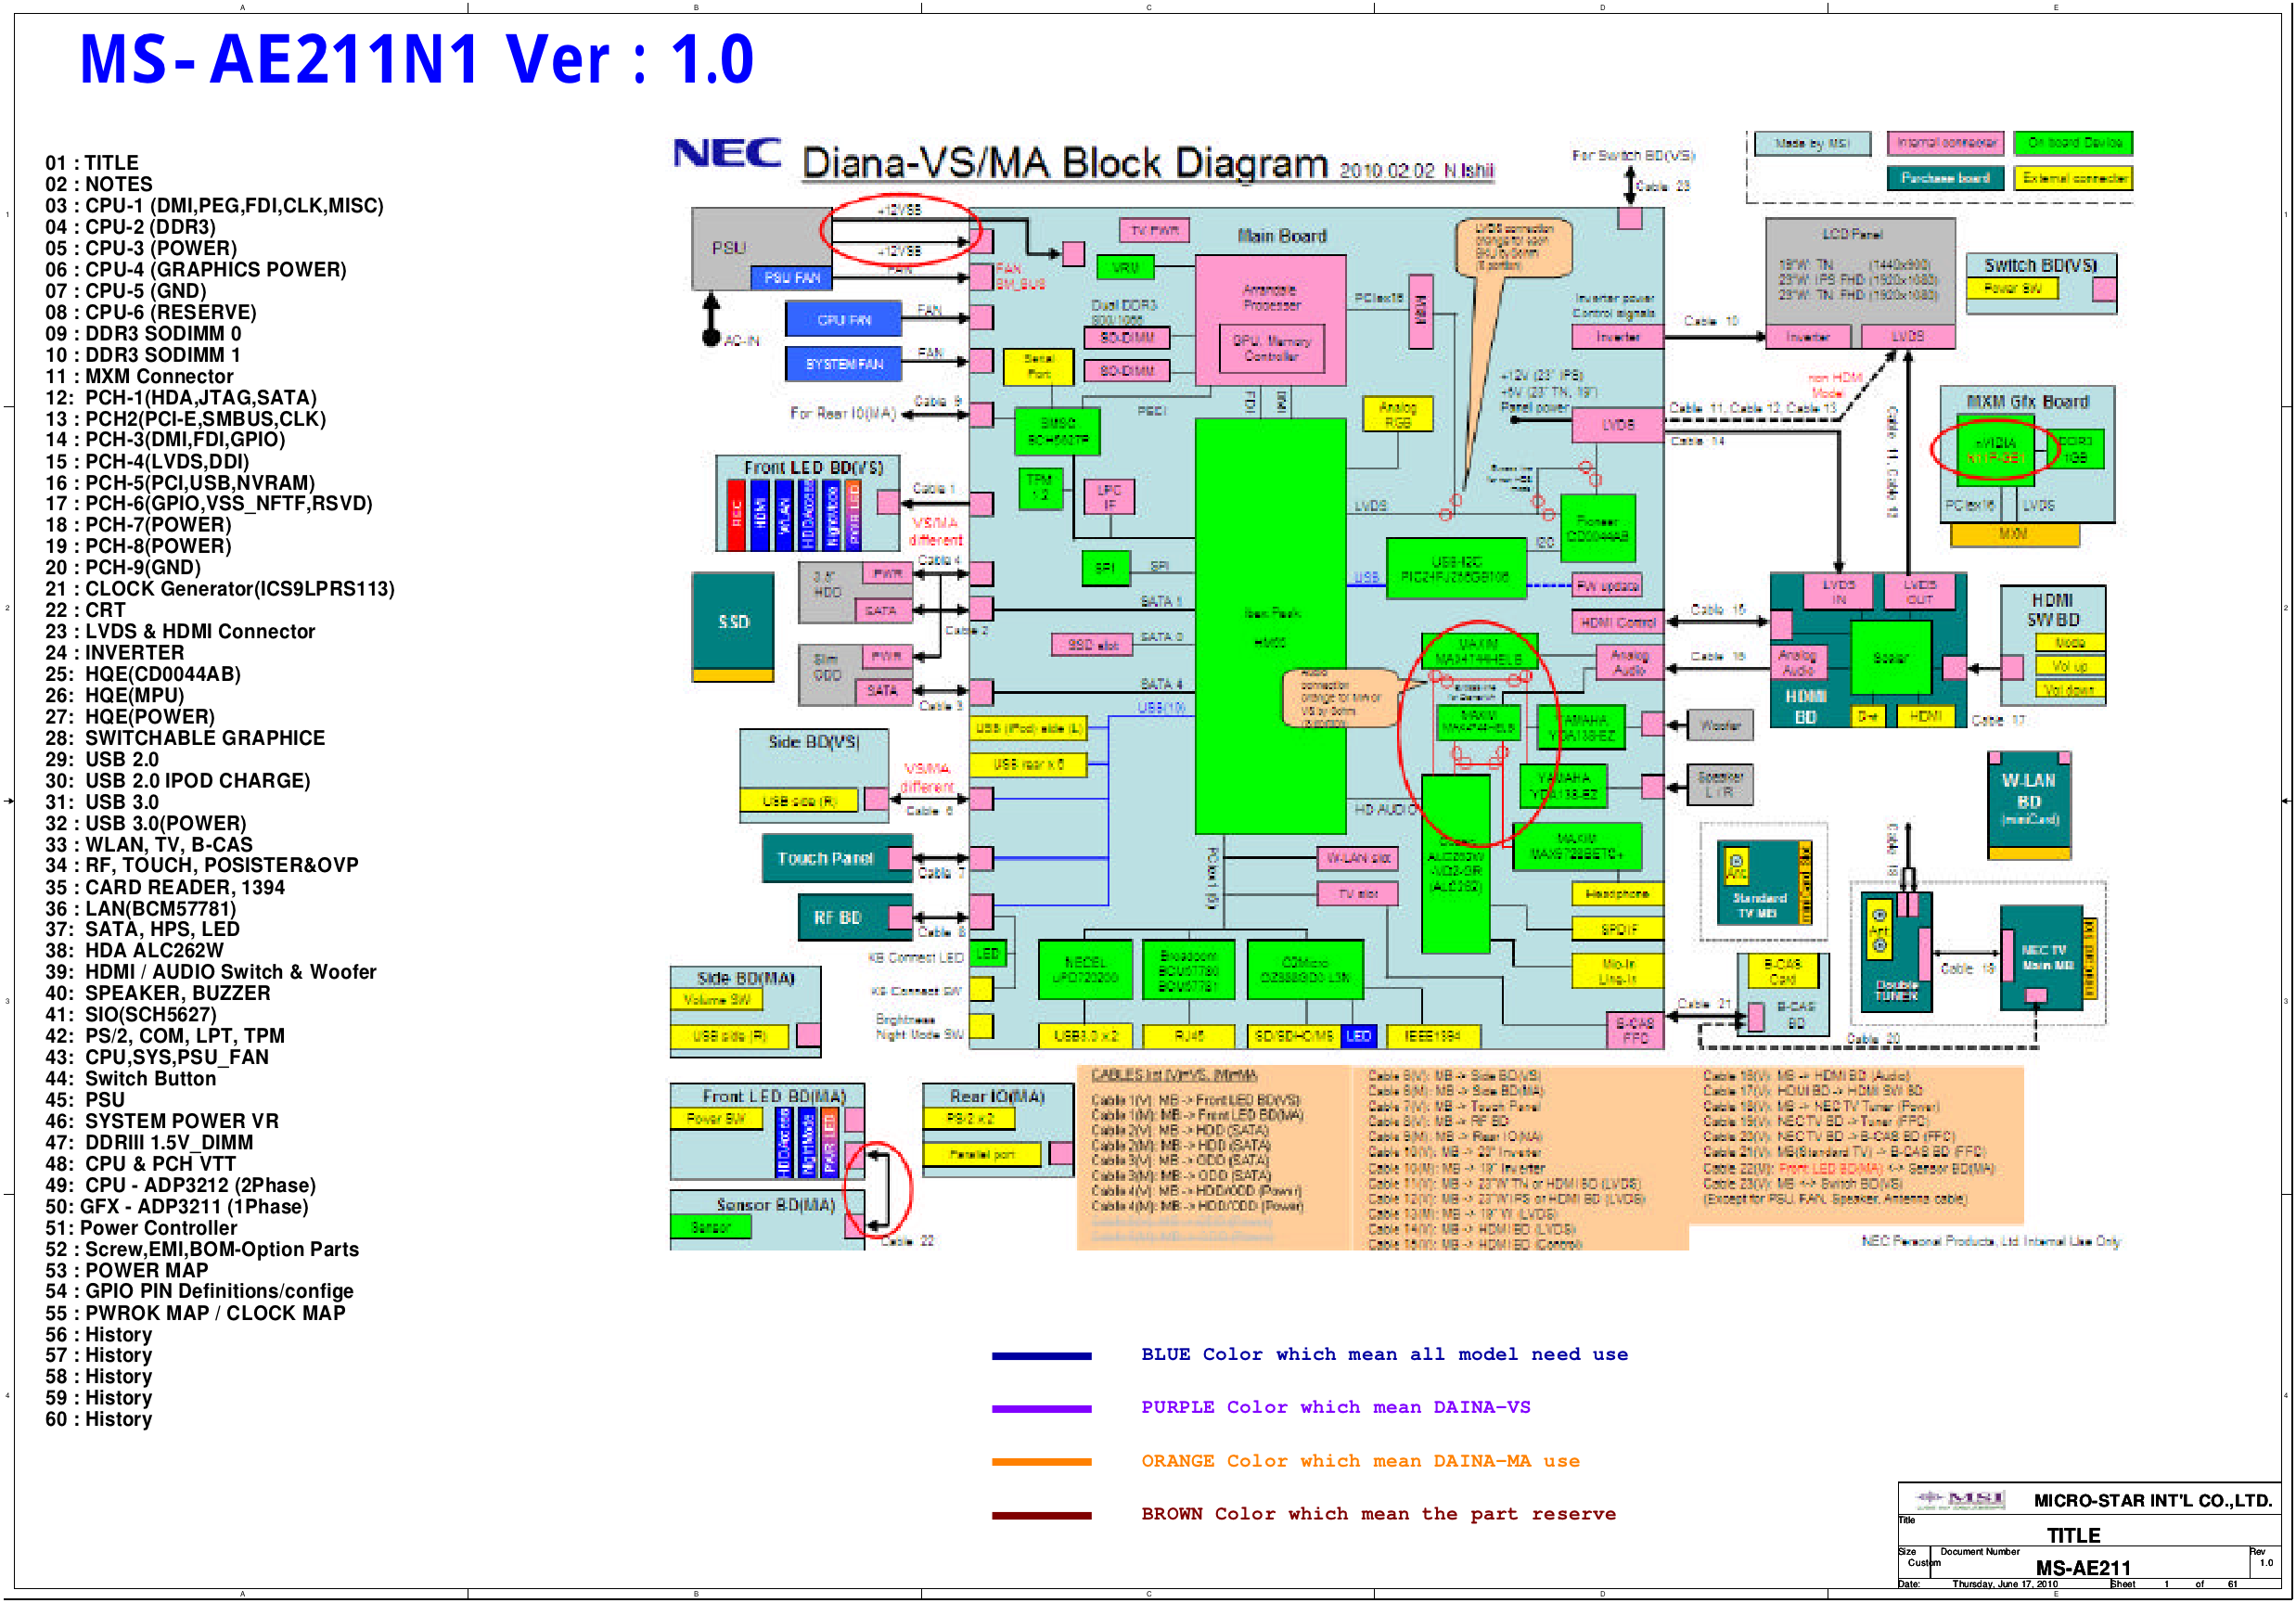
Task: Click index entry '21 : CLOCK Generator(ICS9LPRS113)'
Action: (220, 589)
